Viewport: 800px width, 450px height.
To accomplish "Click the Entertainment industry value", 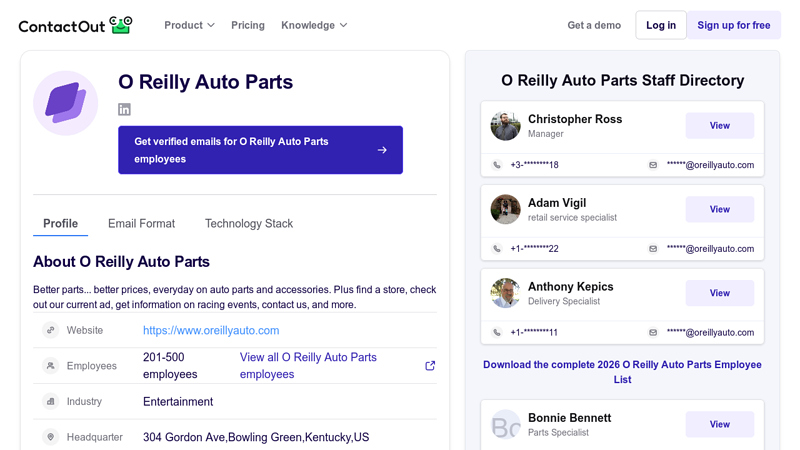I will pos(178,402).
